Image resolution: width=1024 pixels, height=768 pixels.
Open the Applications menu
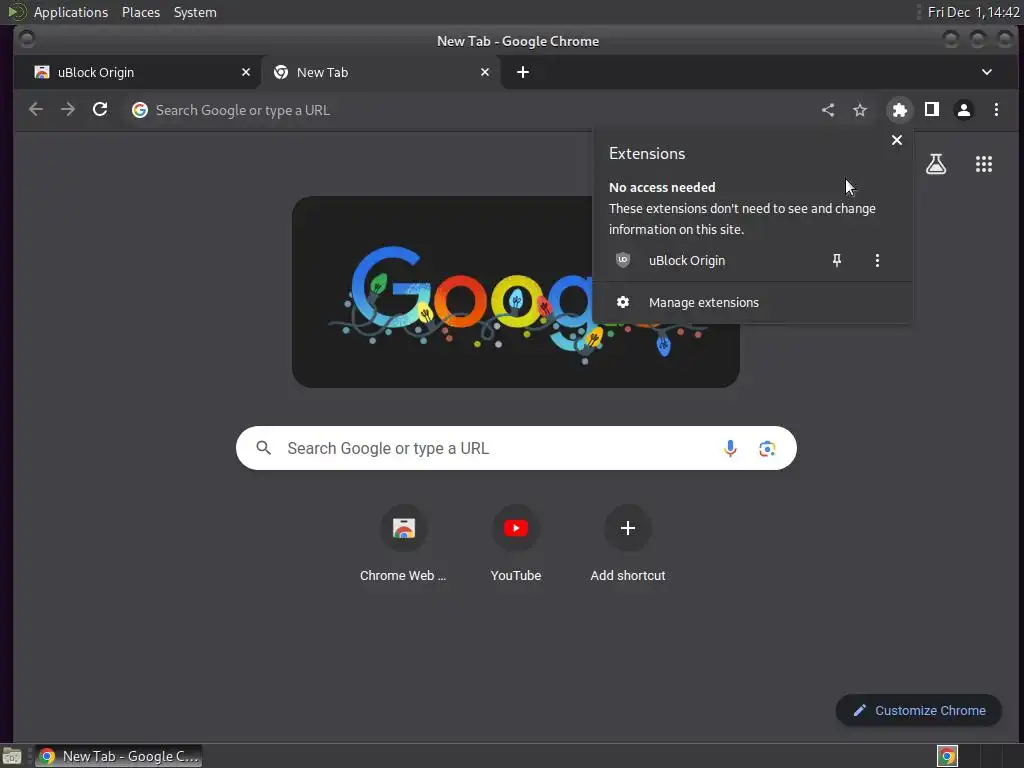coord(71,12)
